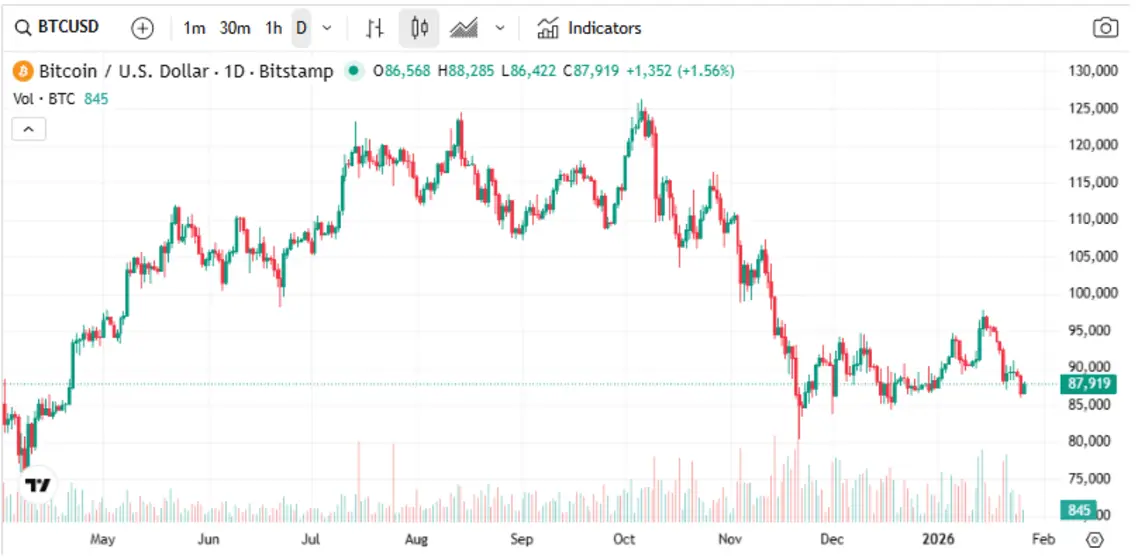Collapse the indicator legend with chevron
The height and width of the screenshot is (559, 1145).
(x=28, y=130)
